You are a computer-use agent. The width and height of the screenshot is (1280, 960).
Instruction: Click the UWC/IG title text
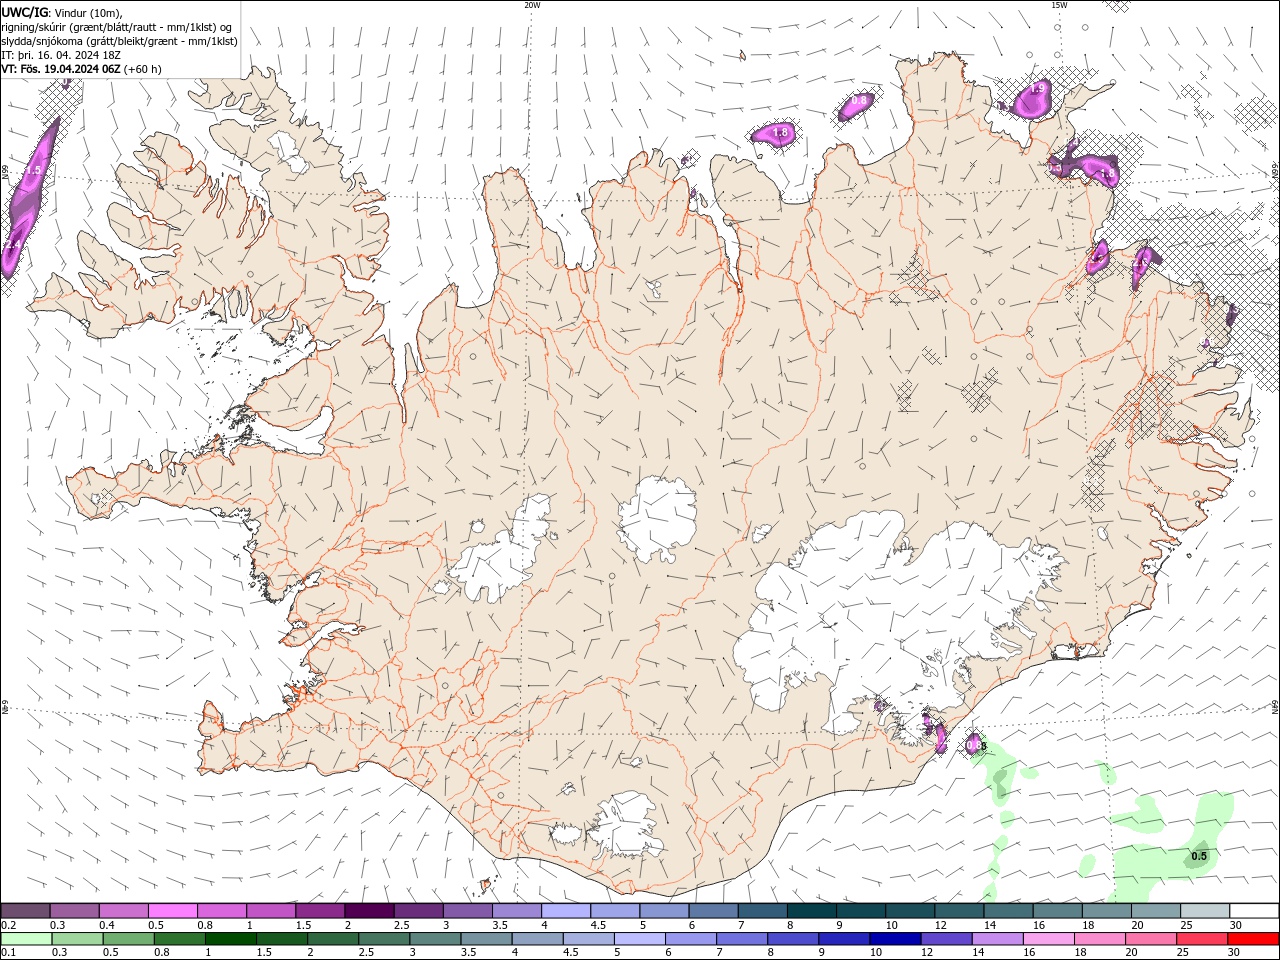click(x=23, y=12)
